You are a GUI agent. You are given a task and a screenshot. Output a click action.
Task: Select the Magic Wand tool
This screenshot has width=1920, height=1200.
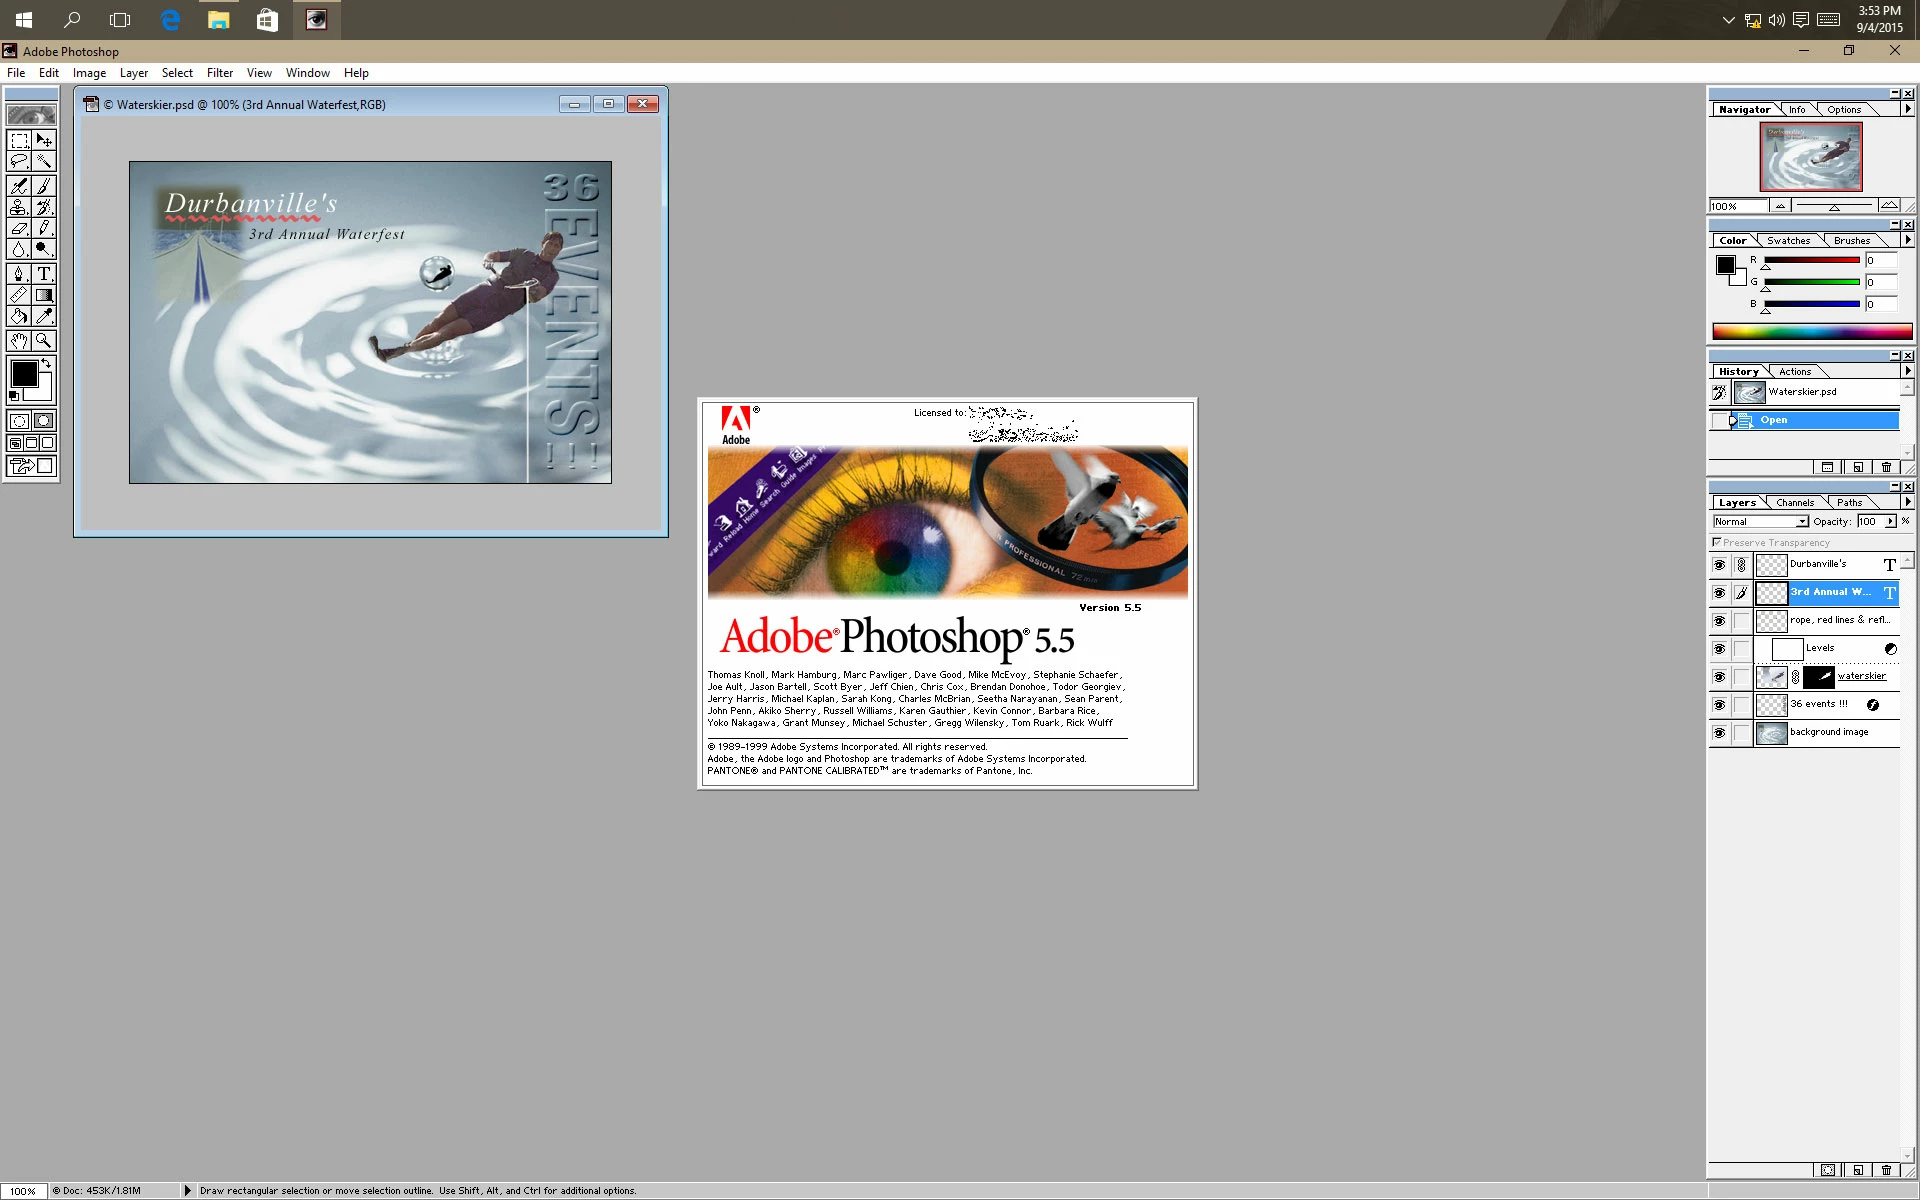pyautogui.click(x=44, y=161)
